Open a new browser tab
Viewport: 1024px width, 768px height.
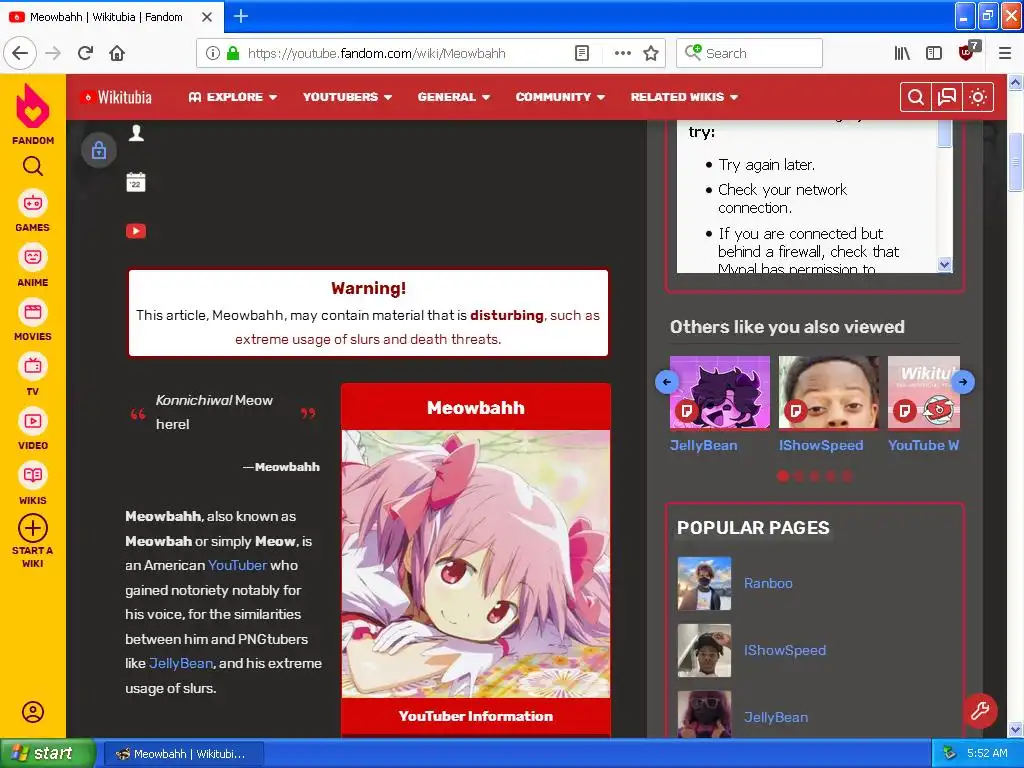[240, 16]
